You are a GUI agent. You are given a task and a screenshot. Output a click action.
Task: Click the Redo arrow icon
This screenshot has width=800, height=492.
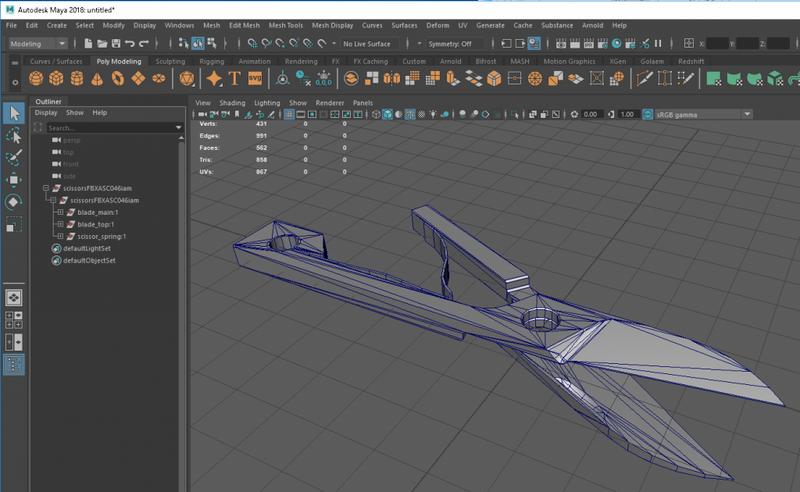coord(144,43)
